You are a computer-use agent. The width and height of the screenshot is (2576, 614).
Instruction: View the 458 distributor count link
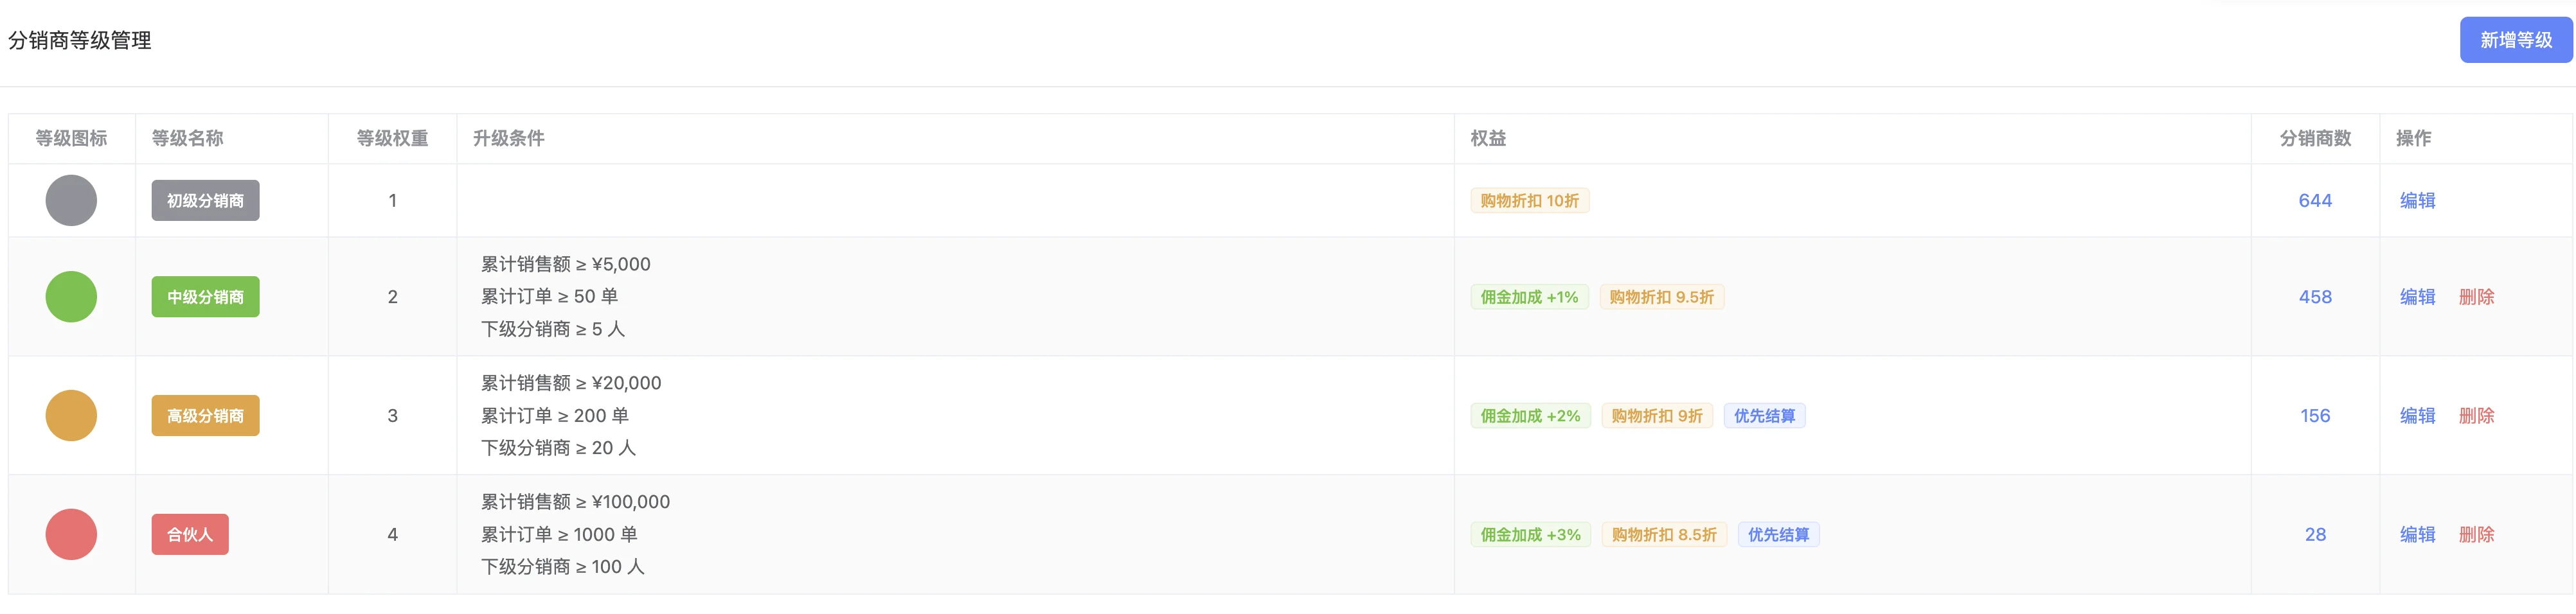pyautogui.click(x=2315, y=297)
